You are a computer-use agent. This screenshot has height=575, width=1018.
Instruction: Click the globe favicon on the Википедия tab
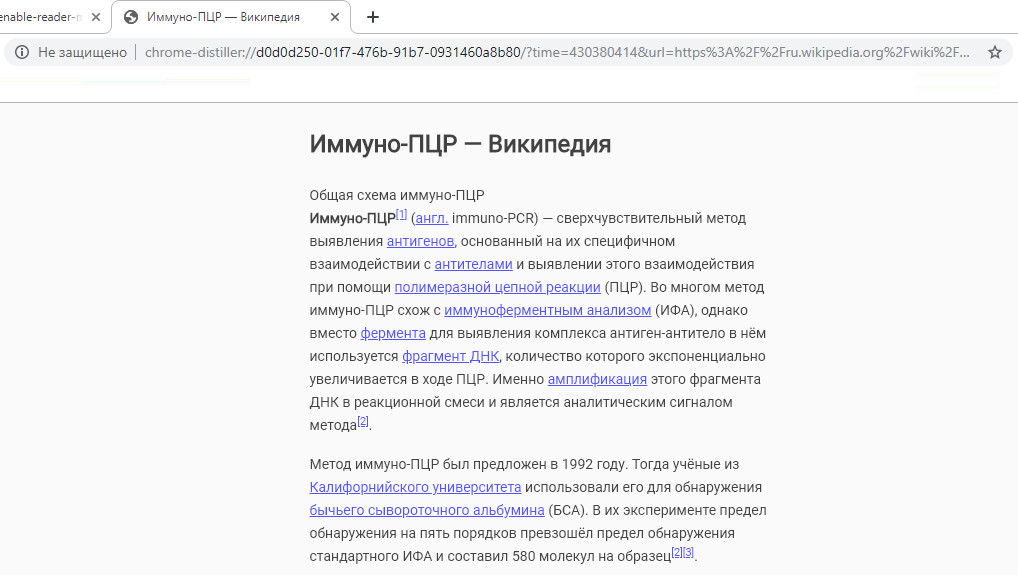click(131, 18)
